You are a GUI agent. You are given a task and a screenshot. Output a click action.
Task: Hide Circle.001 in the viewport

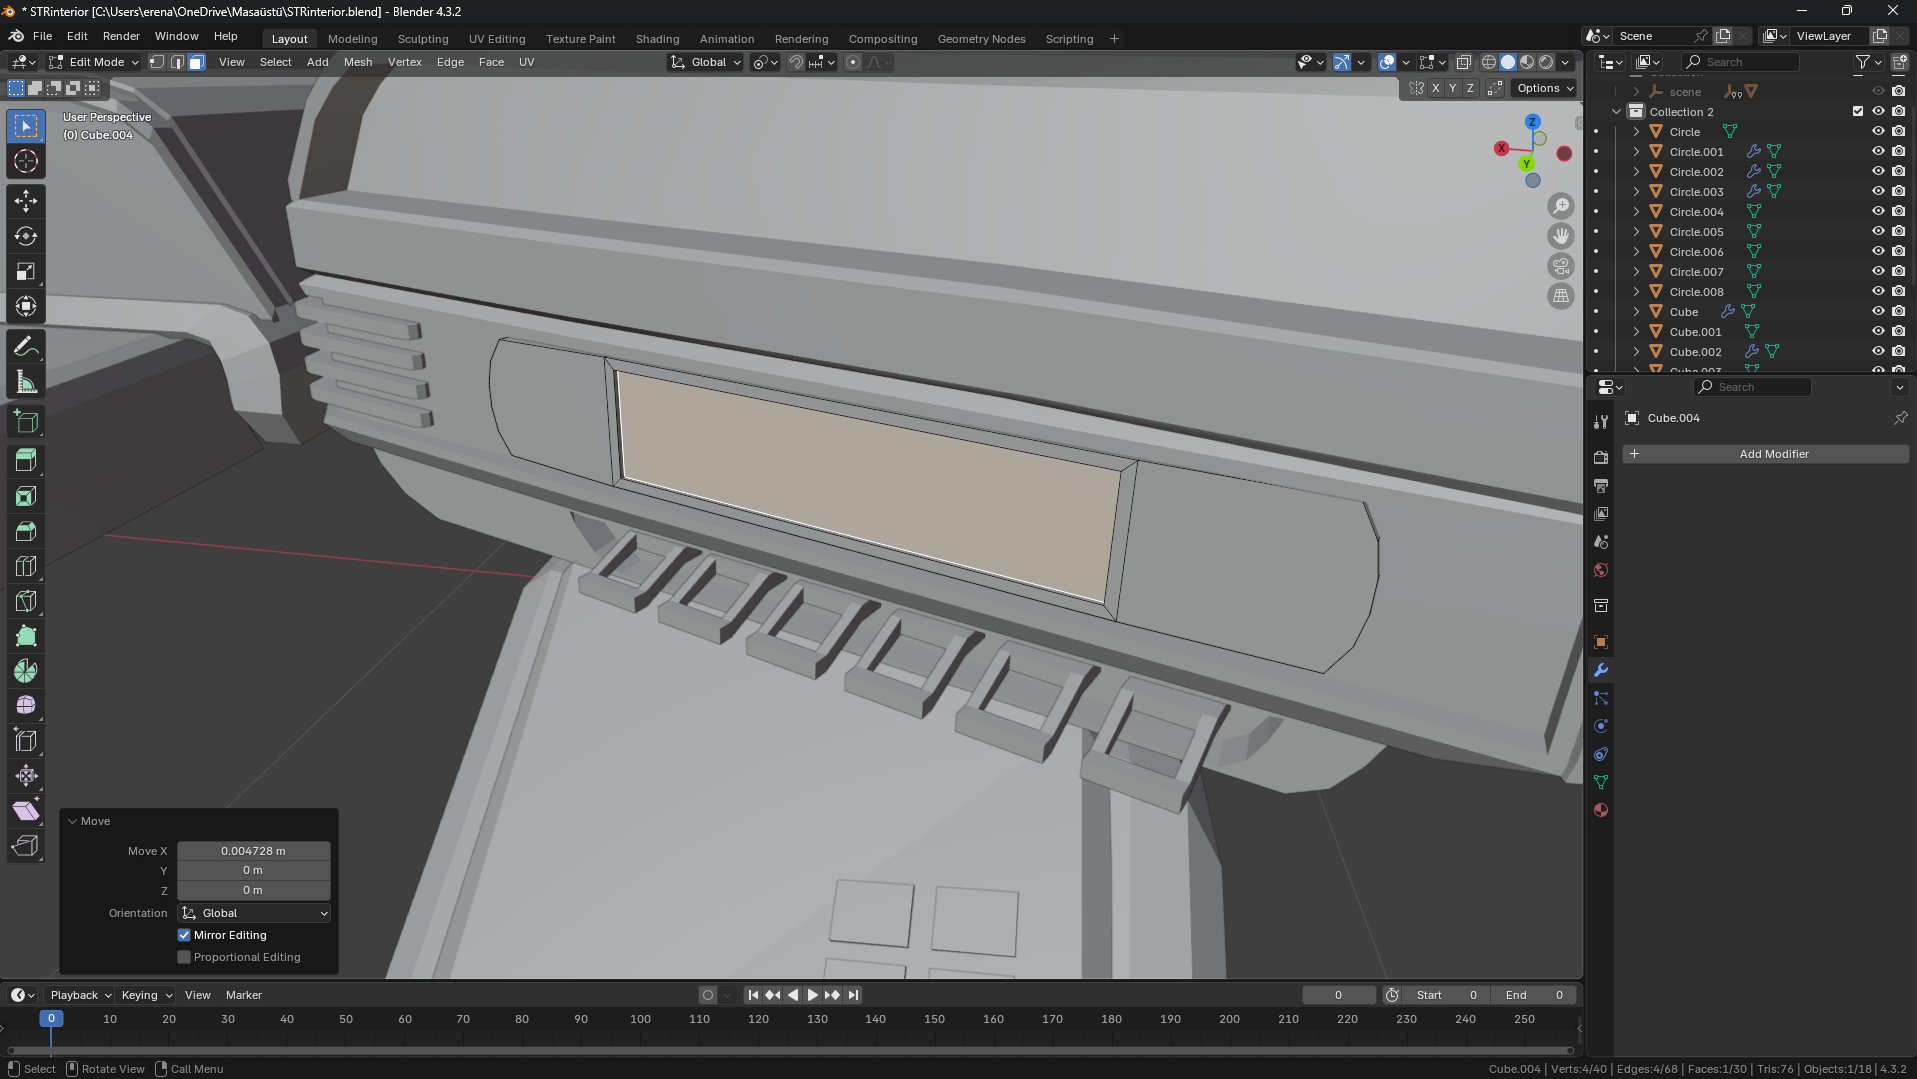[x=1878, y=151]
